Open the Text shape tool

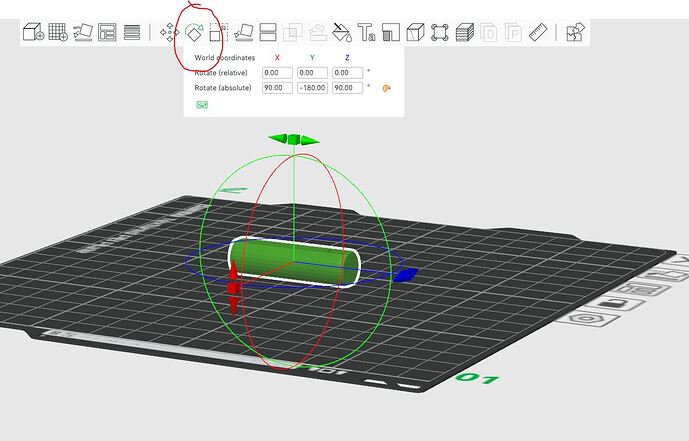pos(366,33)
